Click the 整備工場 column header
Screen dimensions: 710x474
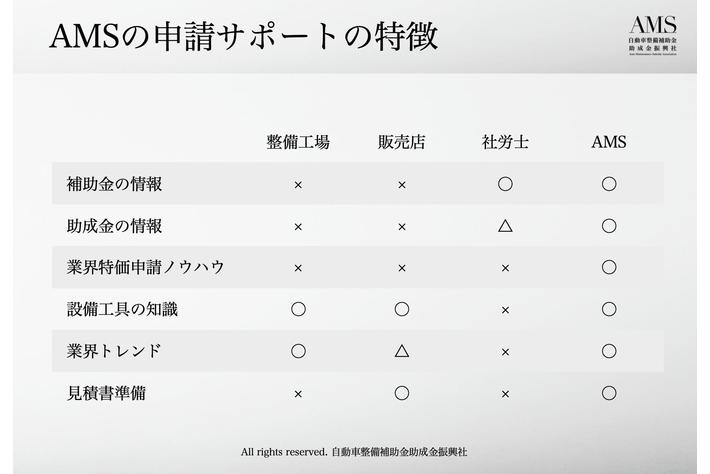click(x=298, y=142)
